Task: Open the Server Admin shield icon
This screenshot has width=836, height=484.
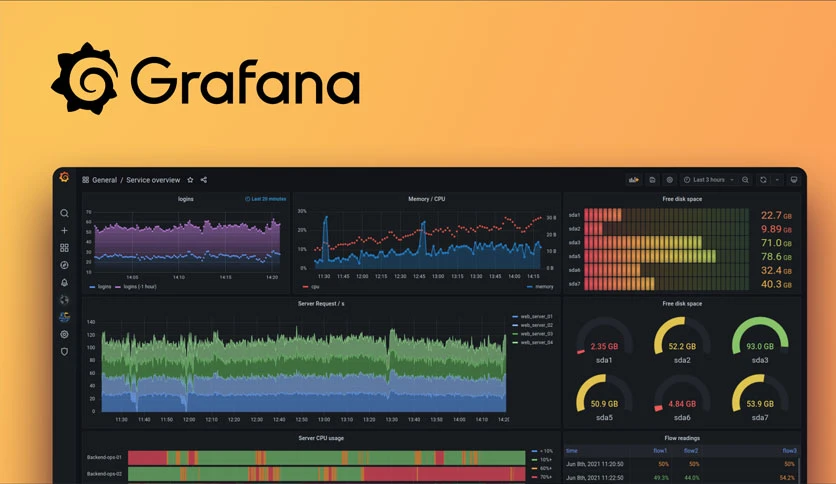Action: click(x=64, y=352)
